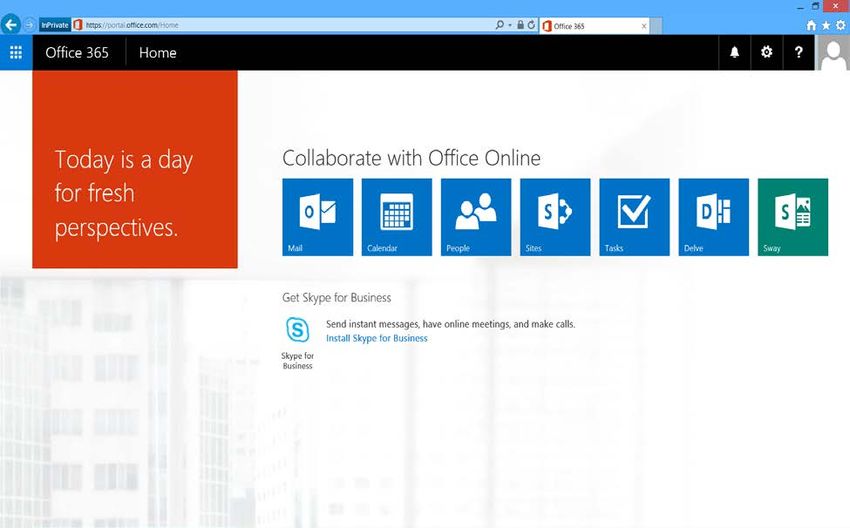Open browser Tools gear icon
This screenshot has height=528, width=850.
coord(841,25)
